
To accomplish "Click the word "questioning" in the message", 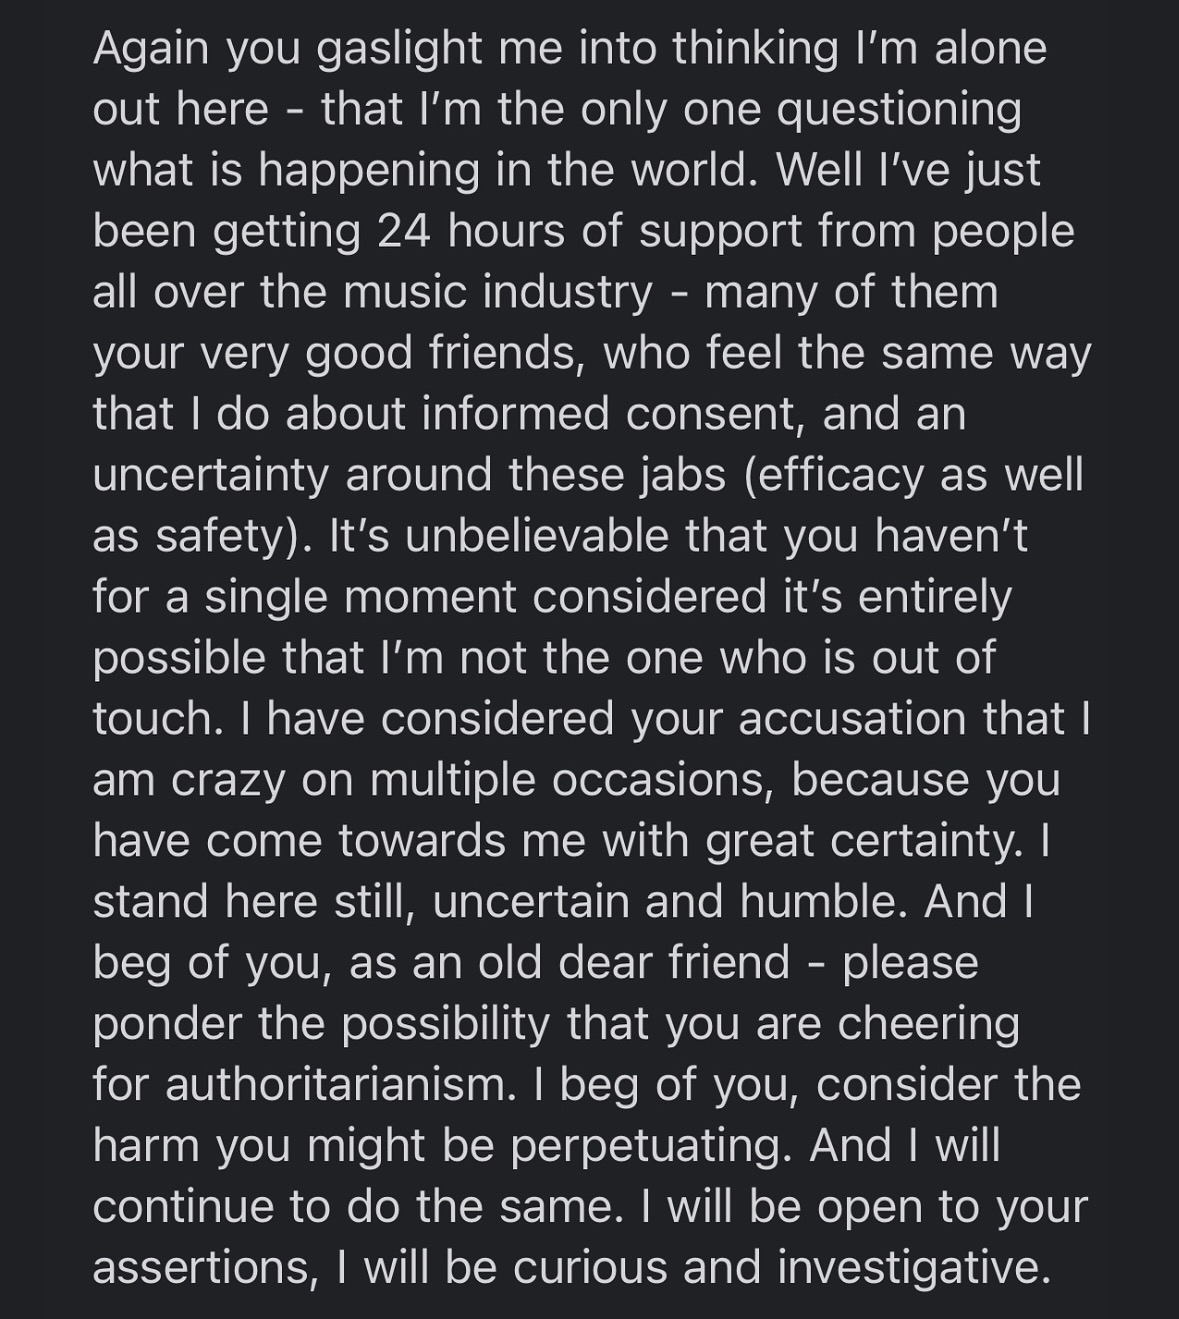I will coord(898,110).
